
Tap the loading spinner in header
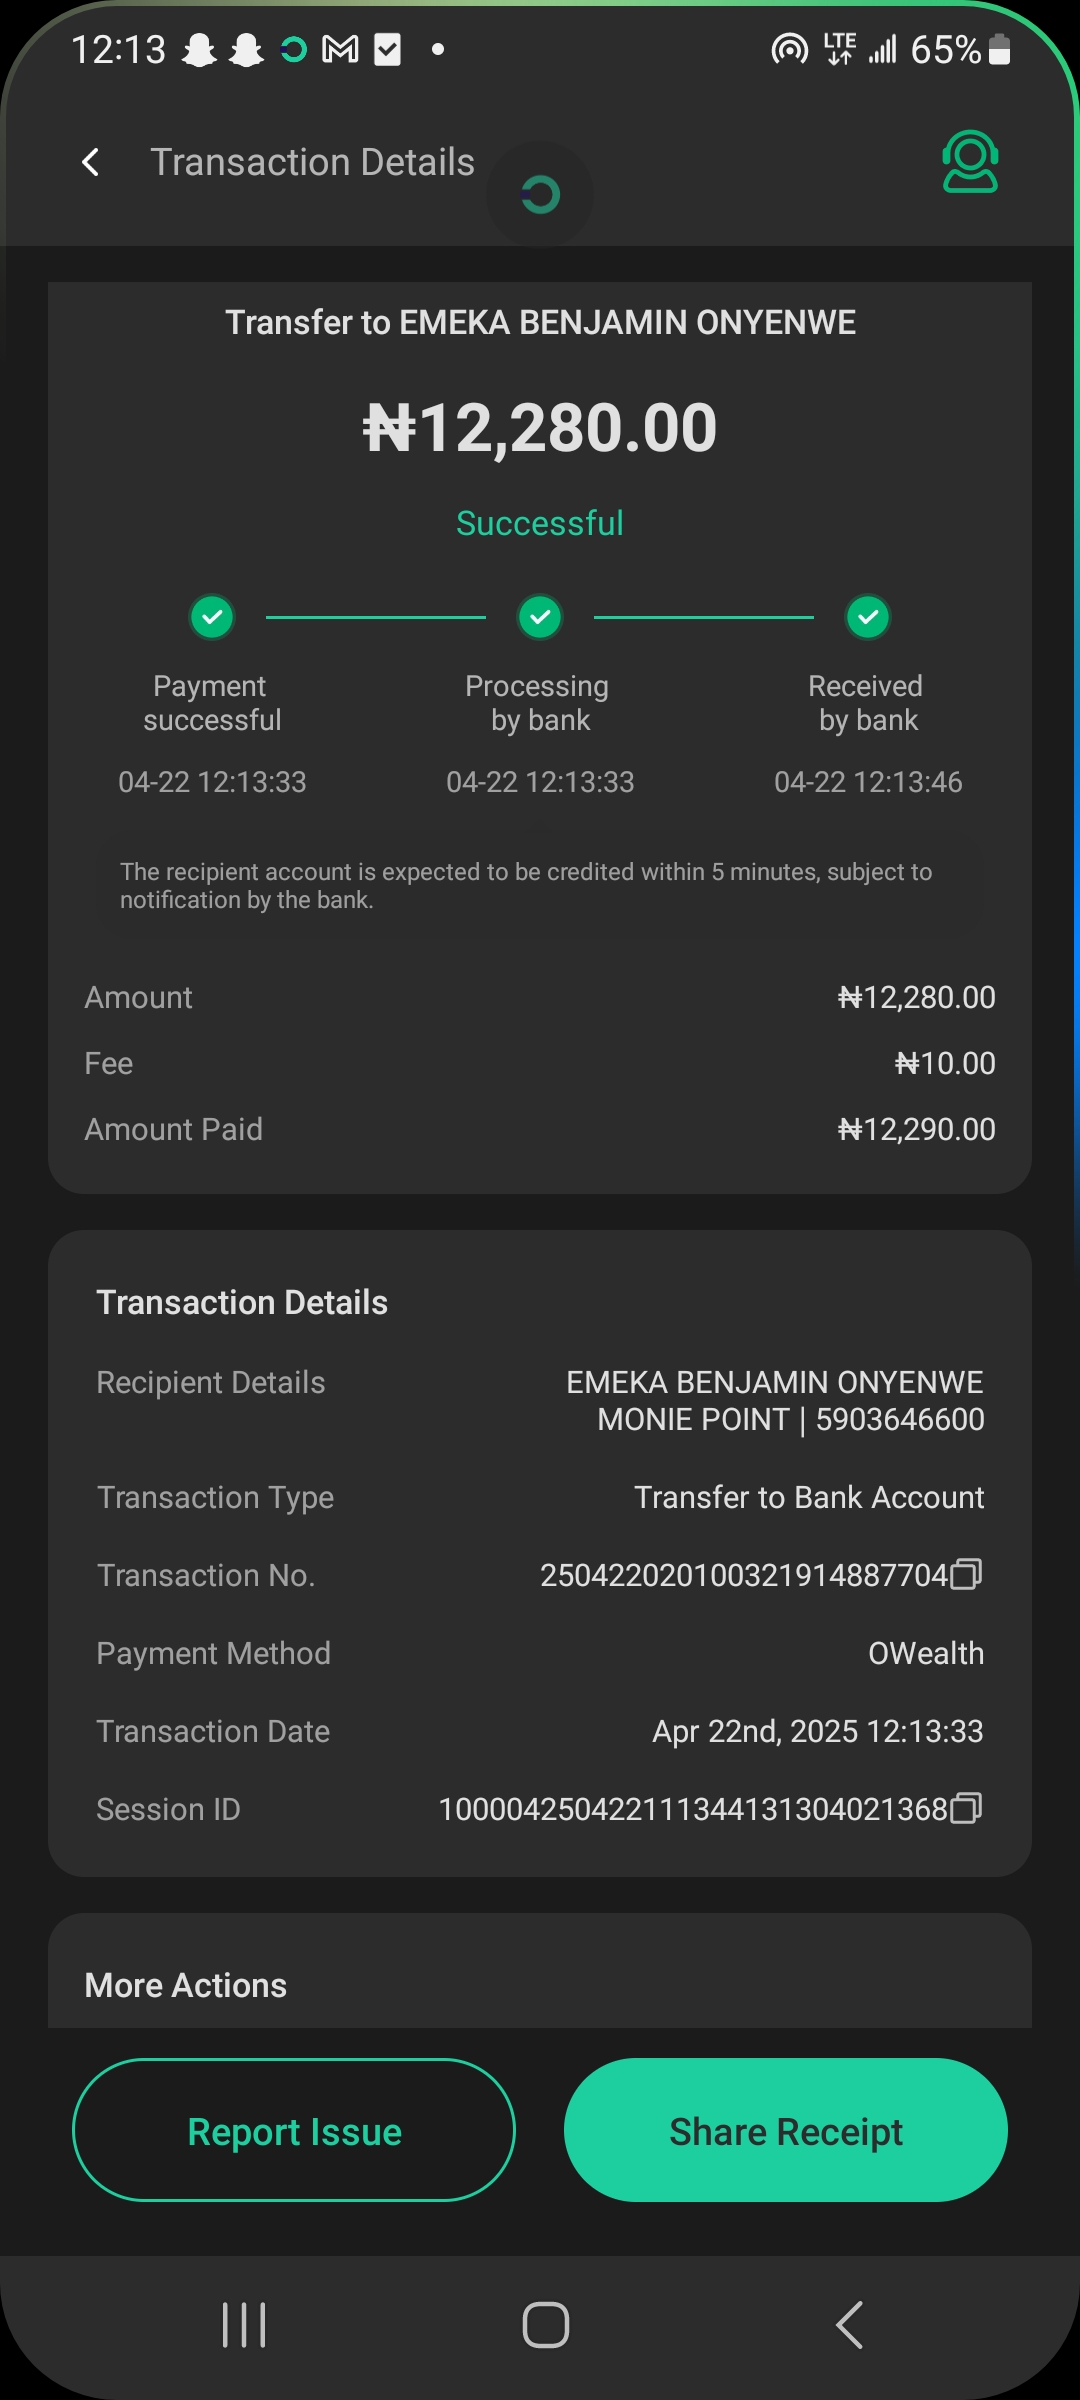click(x=540, y=194)
